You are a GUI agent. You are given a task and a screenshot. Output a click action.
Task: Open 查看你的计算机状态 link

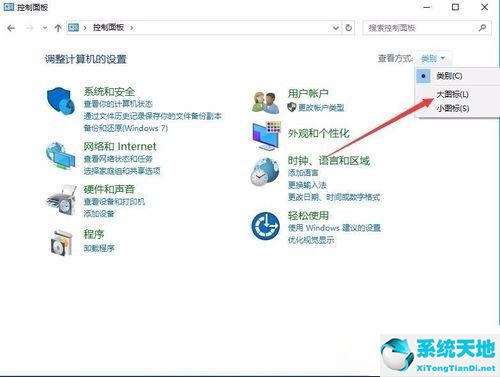pyautogui.click(x=118, y=104)
